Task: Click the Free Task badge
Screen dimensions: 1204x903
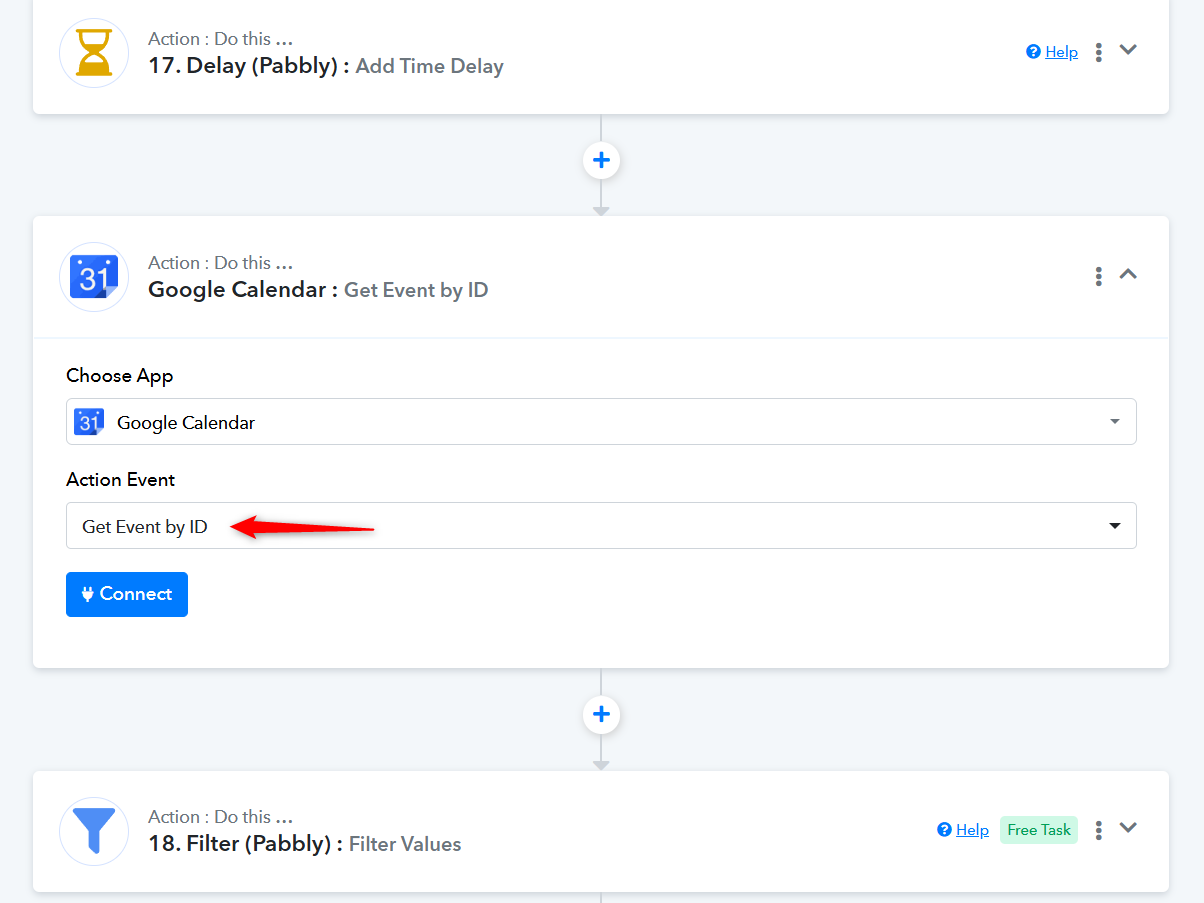Action: (x=1039, y=830)
